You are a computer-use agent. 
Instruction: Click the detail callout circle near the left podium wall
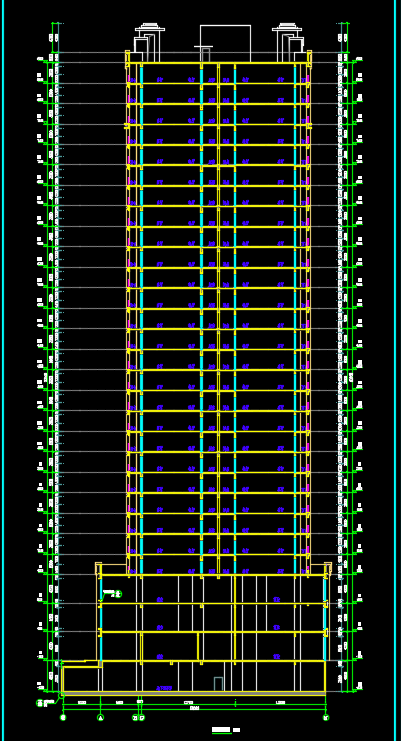coord(119,594)
